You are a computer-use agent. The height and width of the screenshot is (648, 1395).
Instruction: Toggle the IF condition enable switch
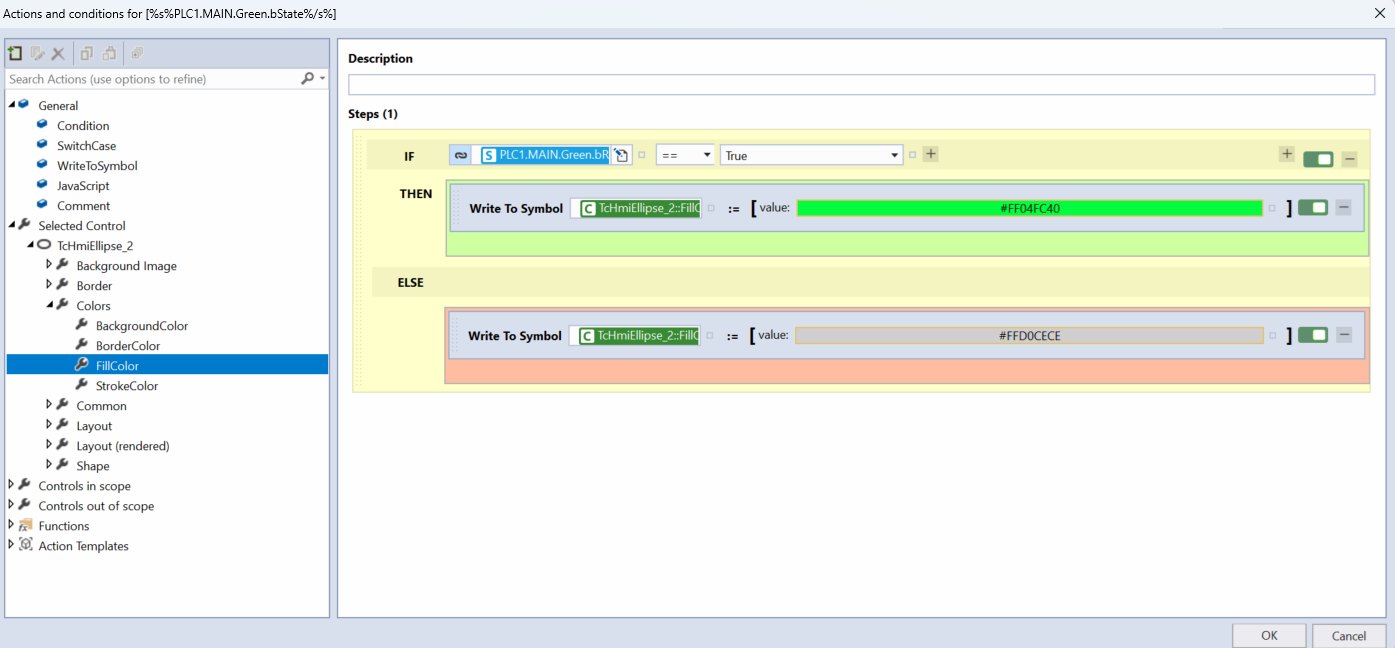1318,159
